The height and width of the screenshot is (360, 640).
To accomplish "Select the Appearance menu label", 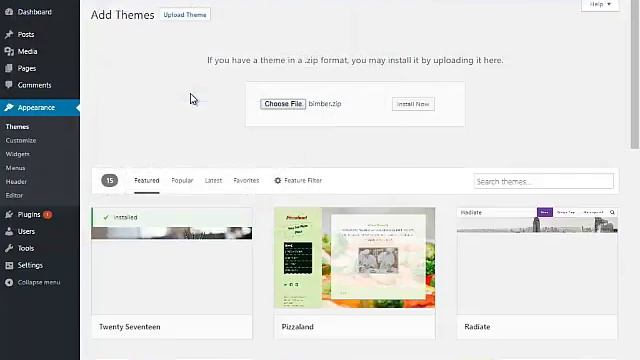I will coord(36,107).
